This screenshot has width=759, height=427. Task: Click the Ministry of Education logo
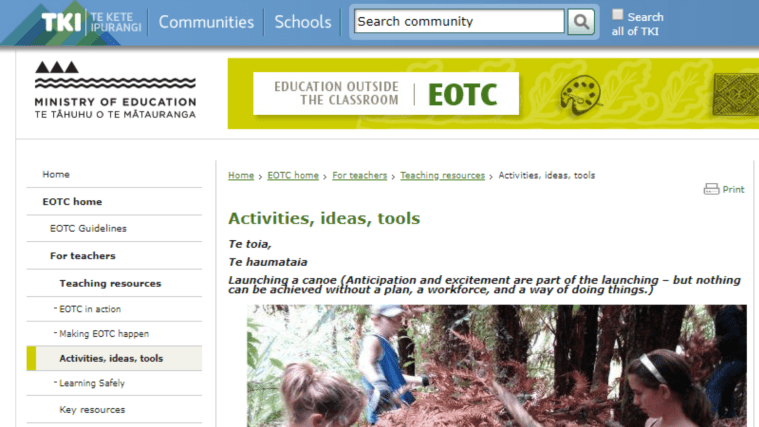coord(115,91)
